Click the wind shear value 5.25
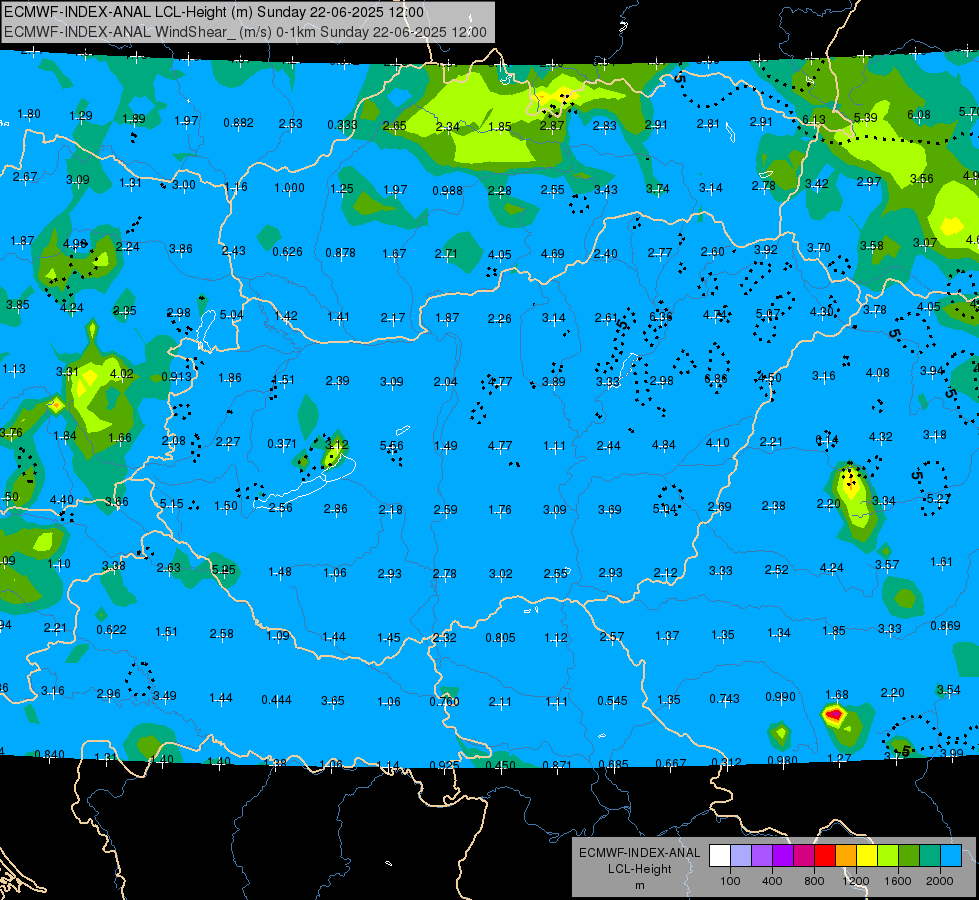 tap(224, 569)
